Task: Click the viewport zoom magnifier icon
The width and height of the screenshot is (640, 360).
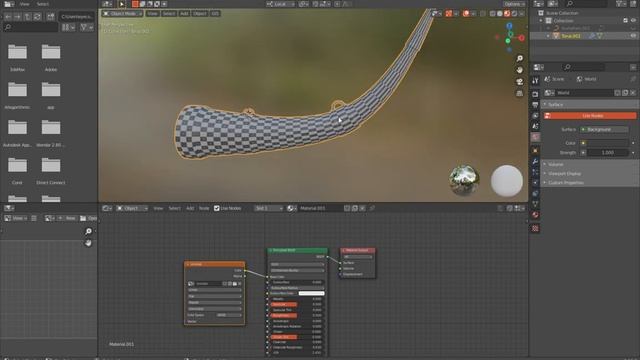Action: [519, 59]
